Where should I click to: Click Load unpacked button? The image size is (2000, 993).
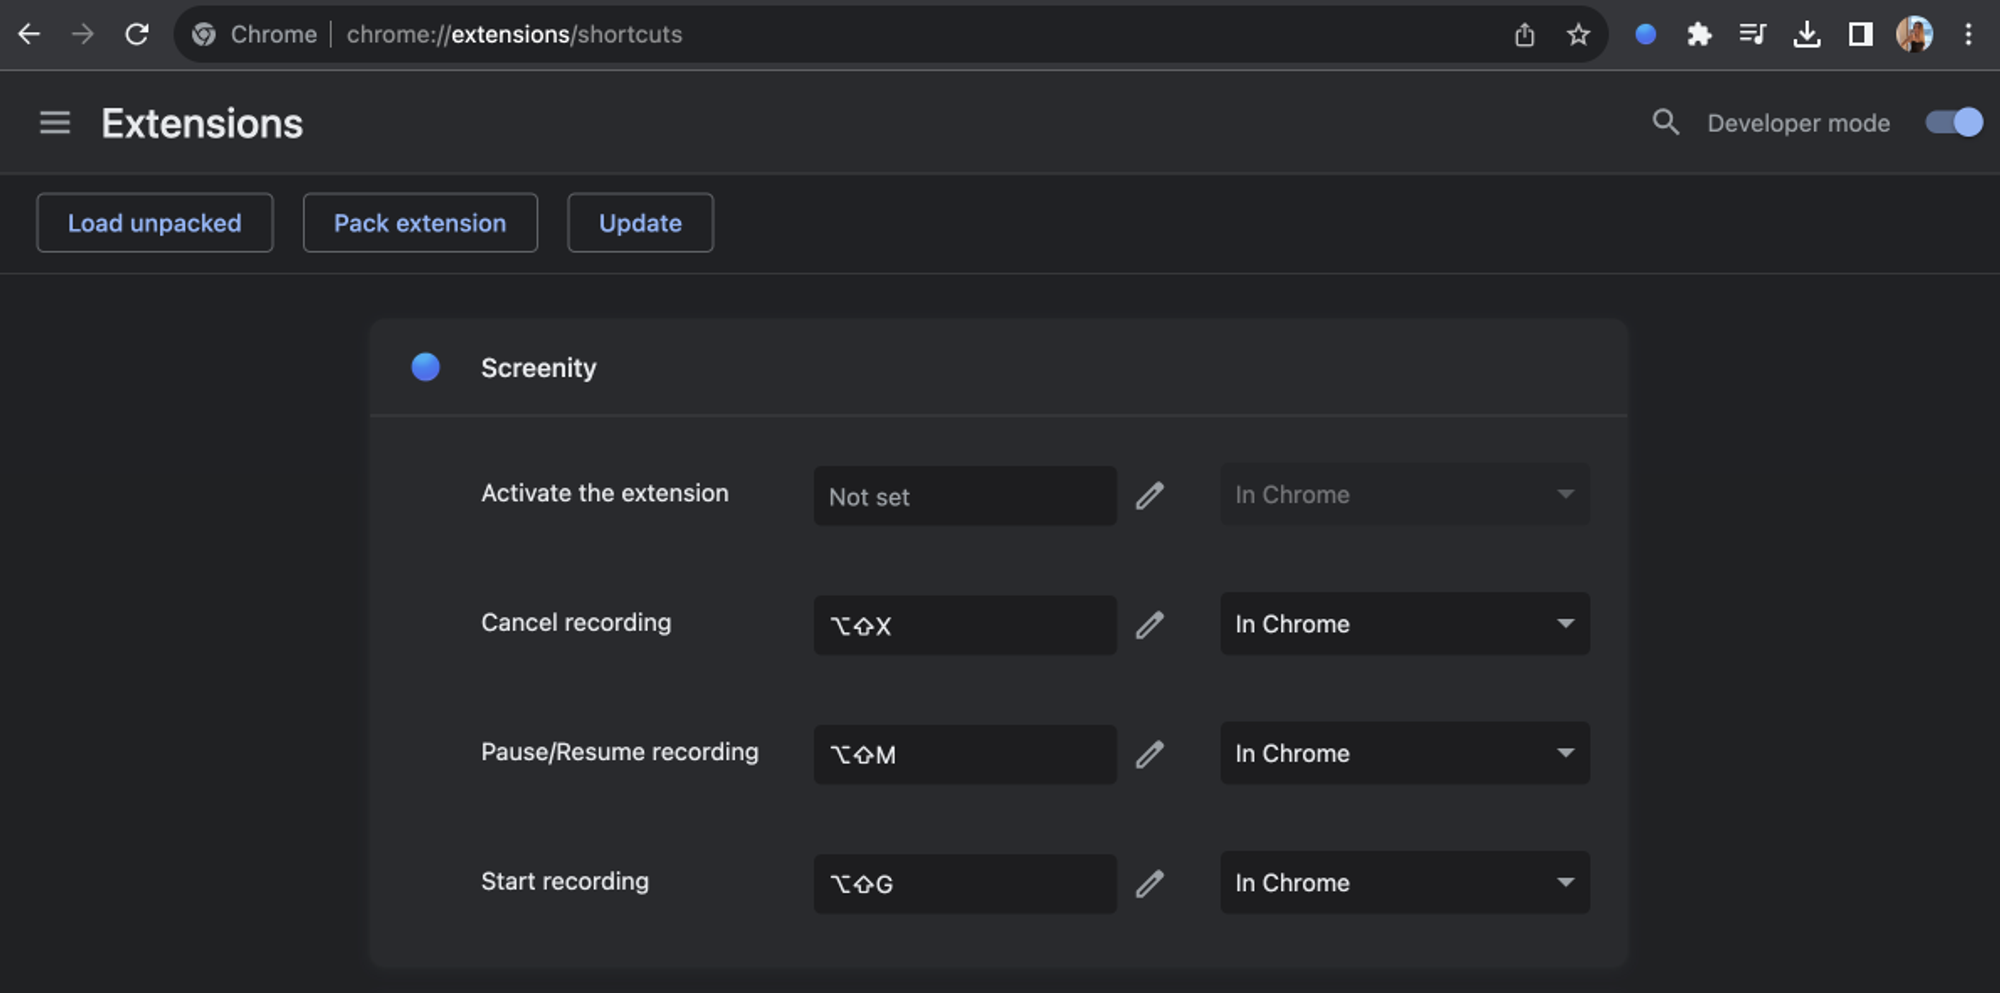(x=155, y=223)
